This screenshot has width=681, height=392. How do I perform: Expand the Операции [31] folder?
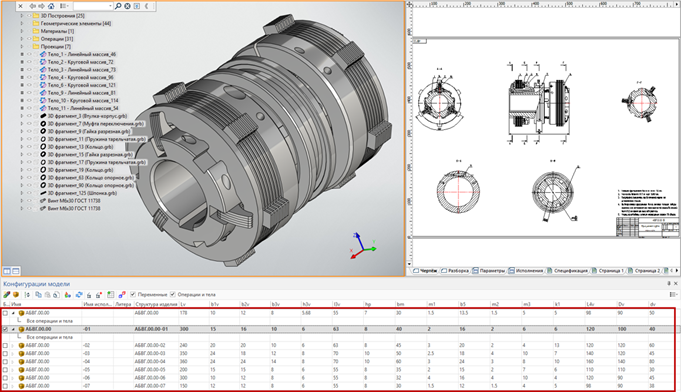(x=22, y=39)
